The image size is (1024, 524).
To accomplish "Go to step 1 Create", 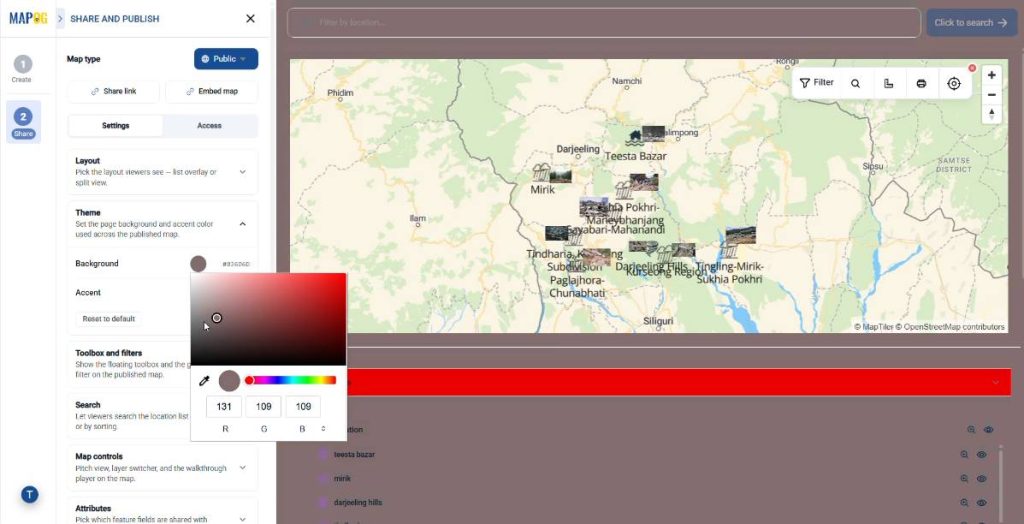I will 22,69.
